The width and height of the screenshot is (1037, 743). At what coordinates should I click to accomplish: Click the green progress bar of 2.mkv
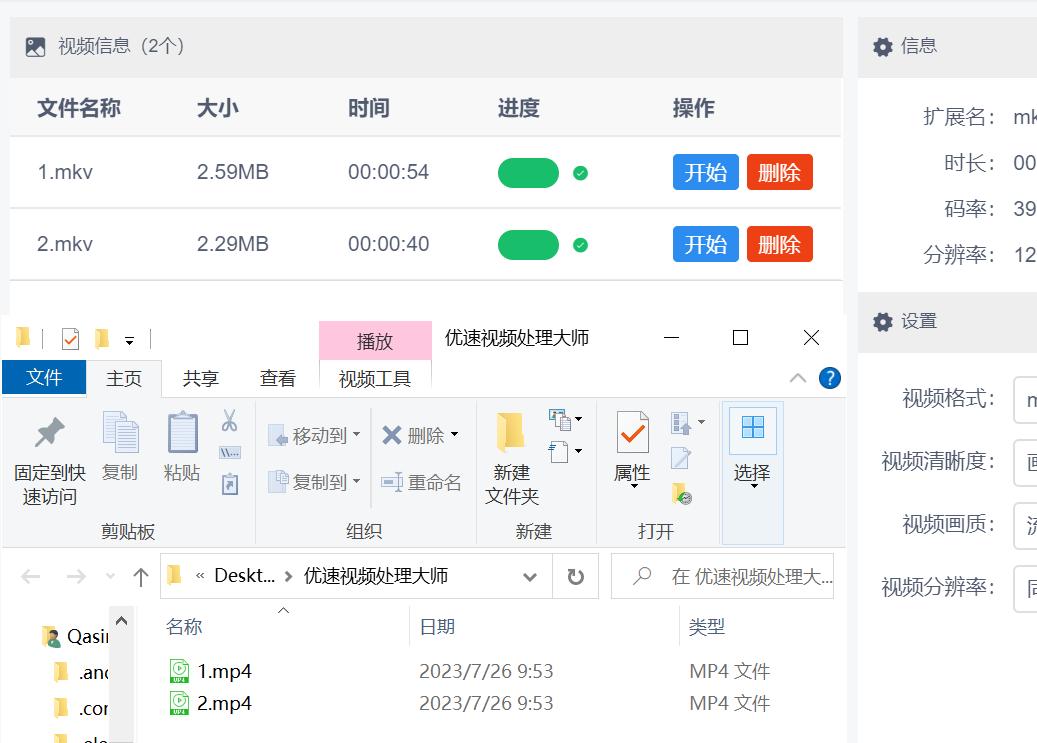point(527,243)
